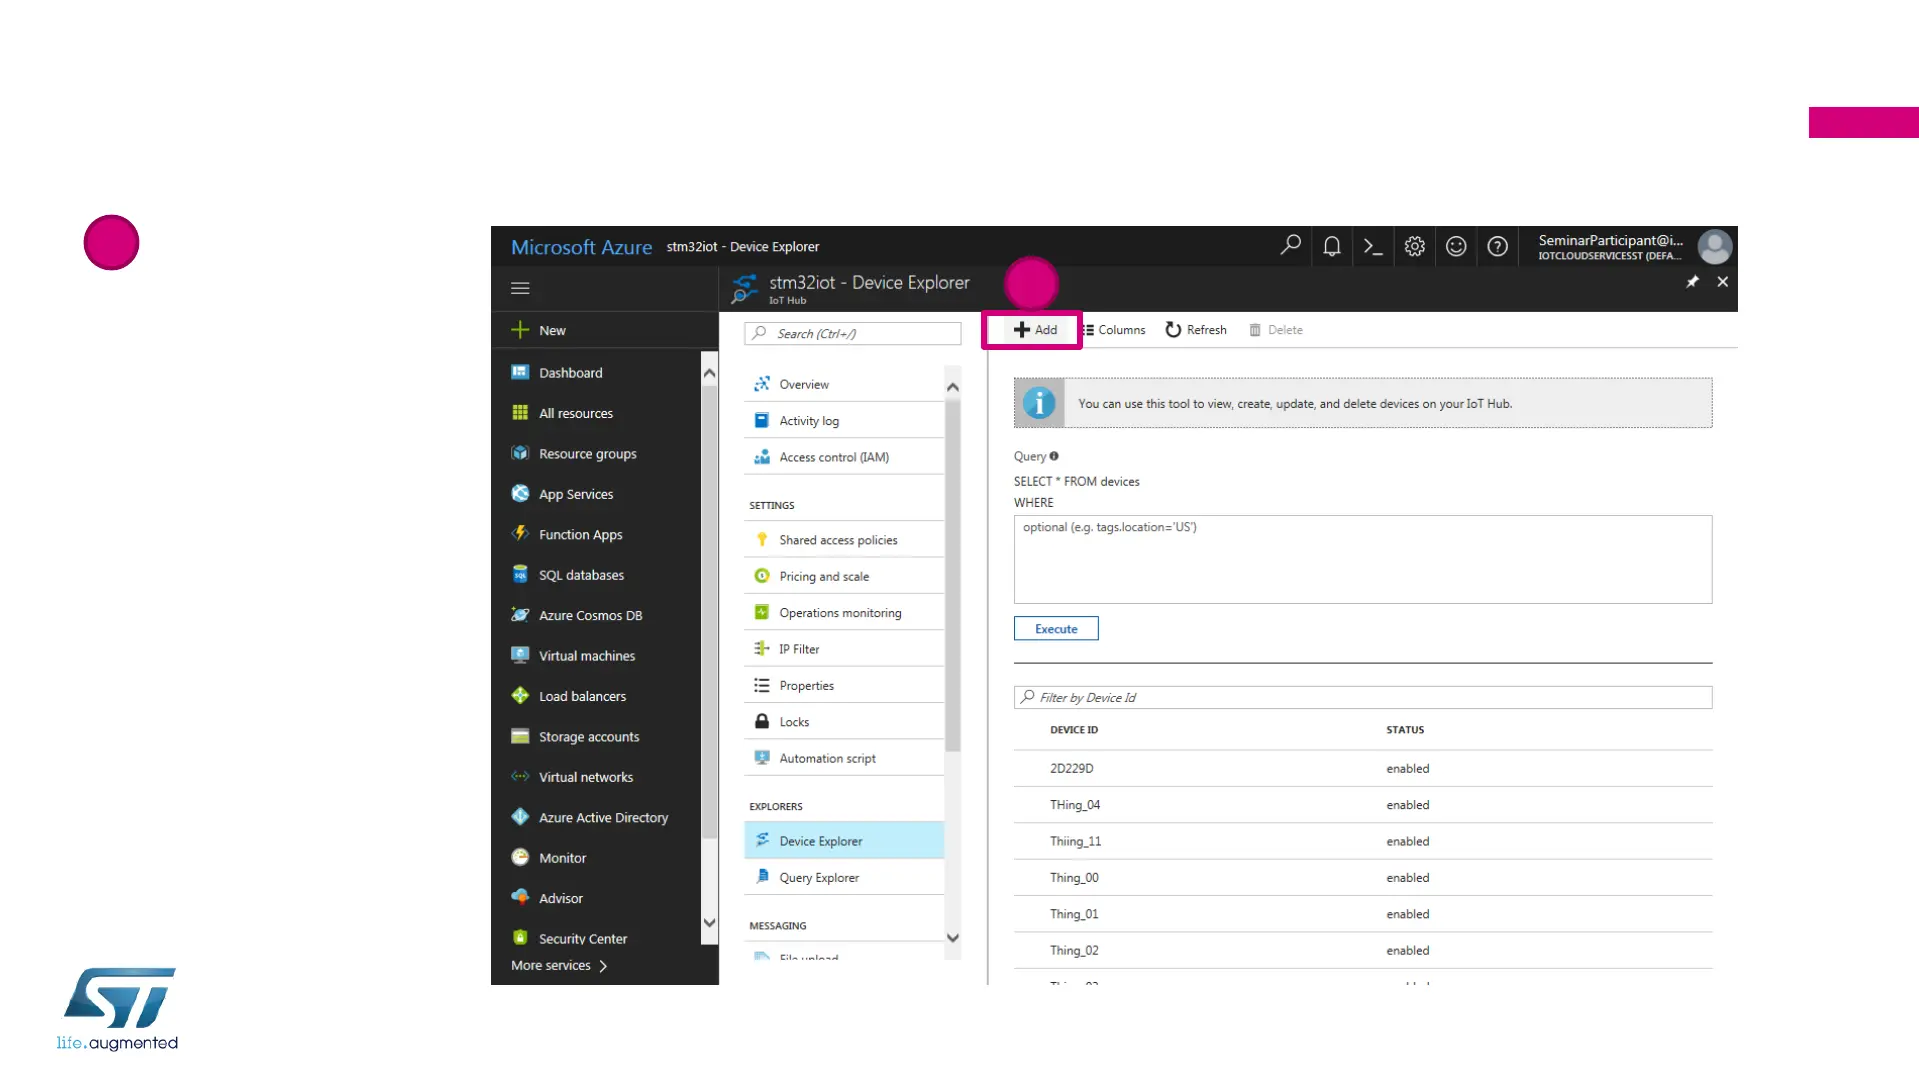Click the Monitor gauge icon

(x=520, y=857)
